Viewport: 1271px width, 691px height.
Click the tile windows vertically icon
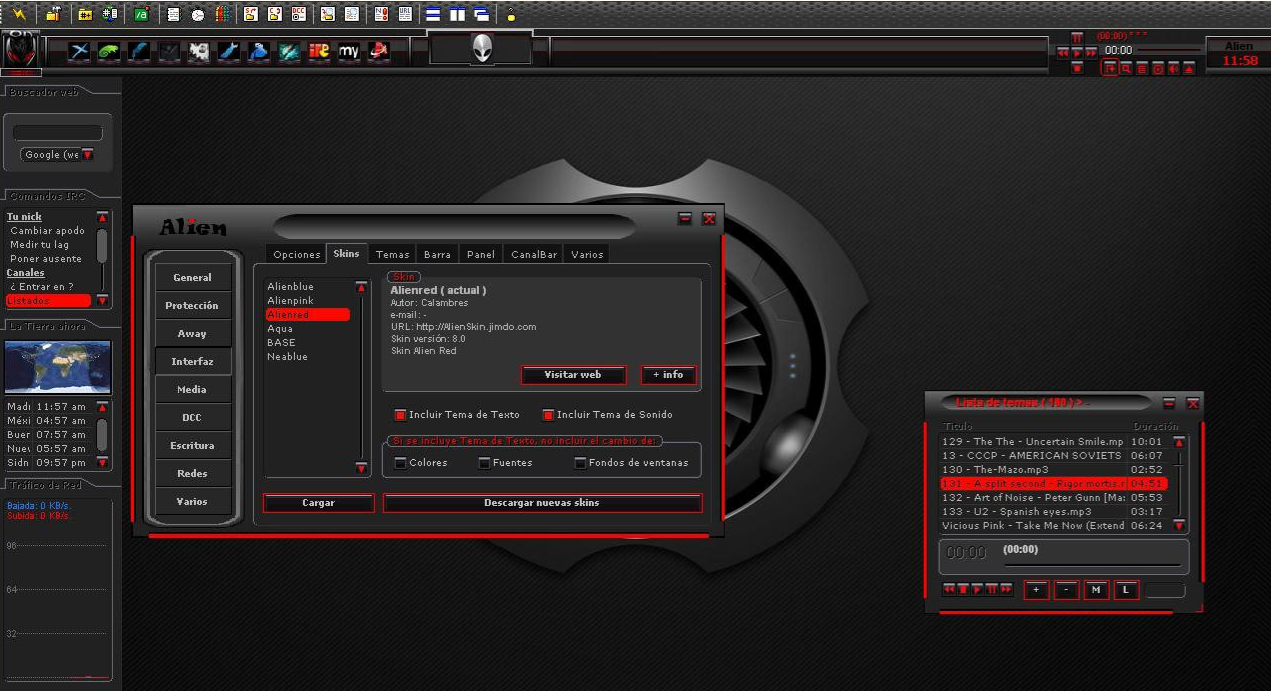click(x=457, y=15)
